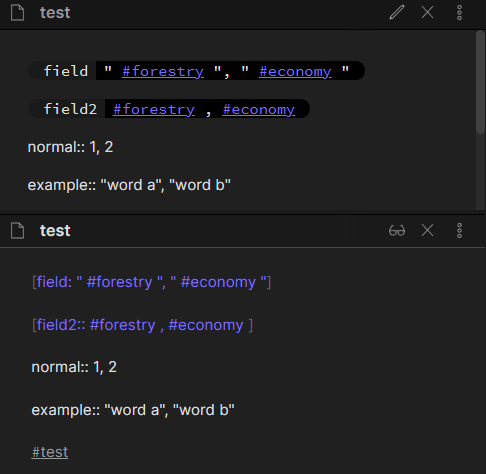This screenshot has height=474, width=486.
Task: Close the bottom test pane
Action: point(427,230)
